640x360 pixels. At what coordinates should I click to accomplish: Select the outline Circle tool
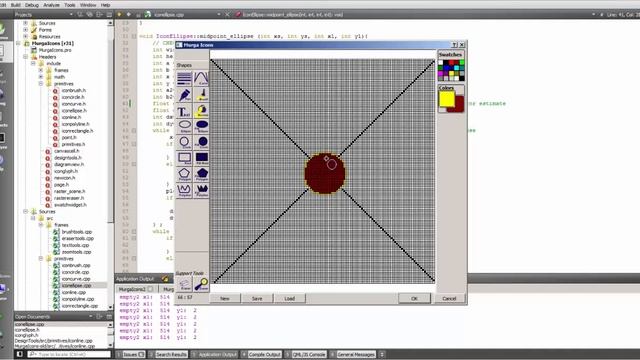[184, 142]
